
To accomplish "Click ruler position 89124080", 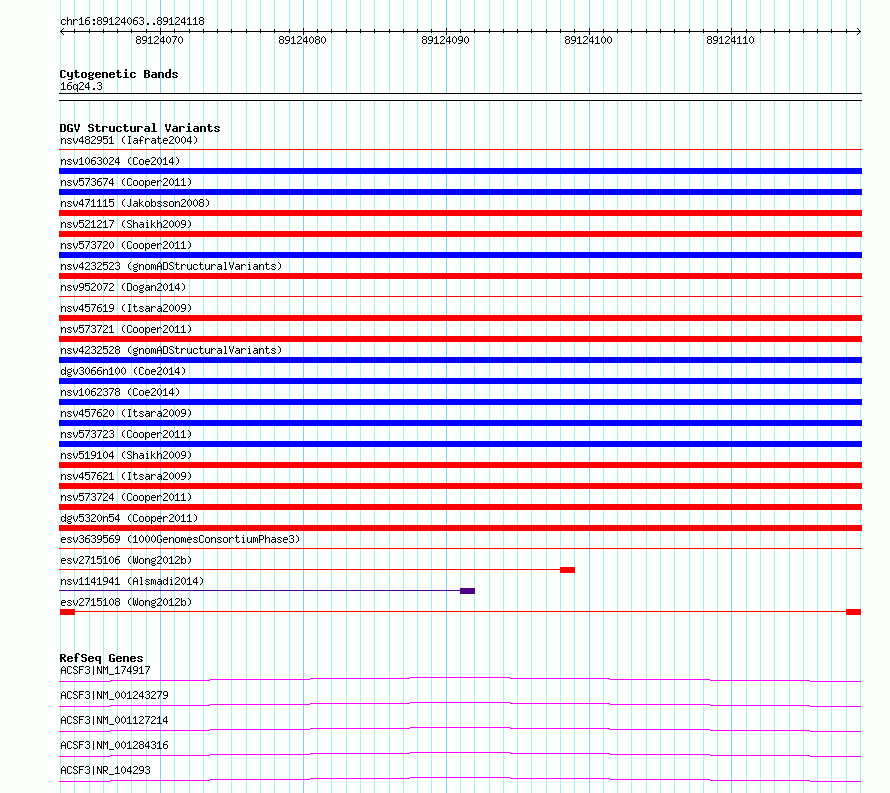I will tap(303, 40).
